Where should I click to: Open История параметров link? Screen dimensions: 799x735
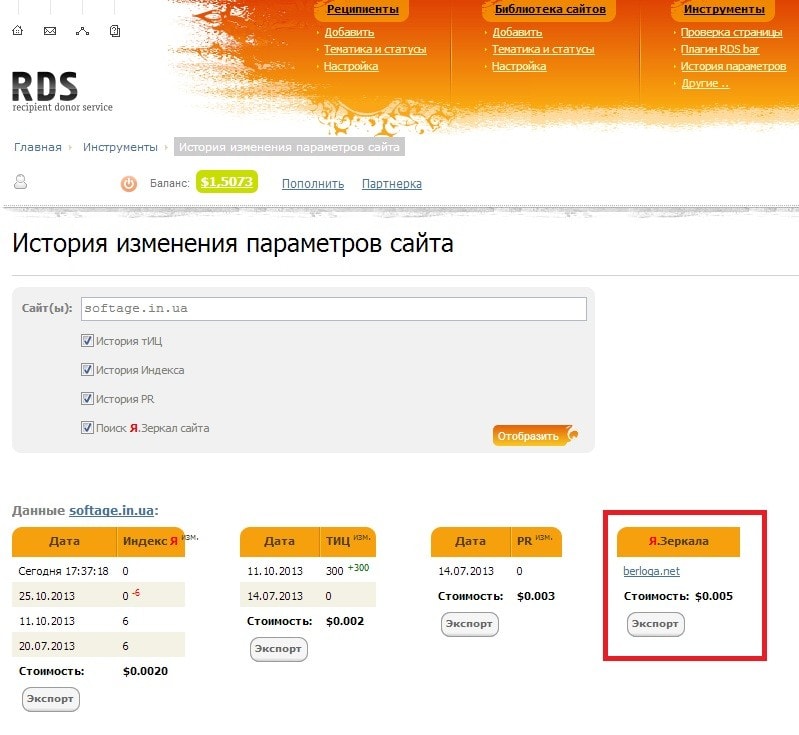click(x=734, y=66)
